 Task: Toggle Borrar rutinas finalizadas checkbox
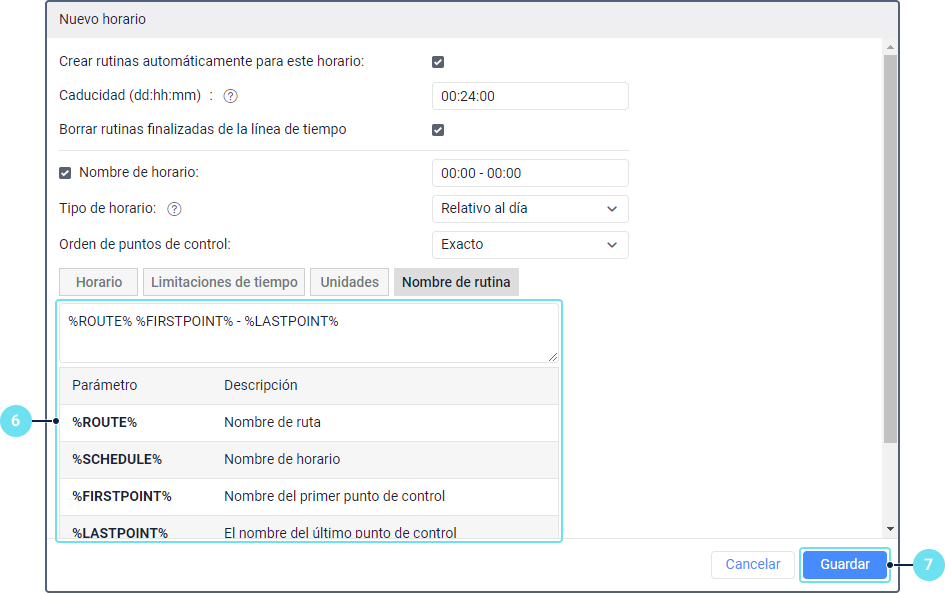click(x=438, y=130)
